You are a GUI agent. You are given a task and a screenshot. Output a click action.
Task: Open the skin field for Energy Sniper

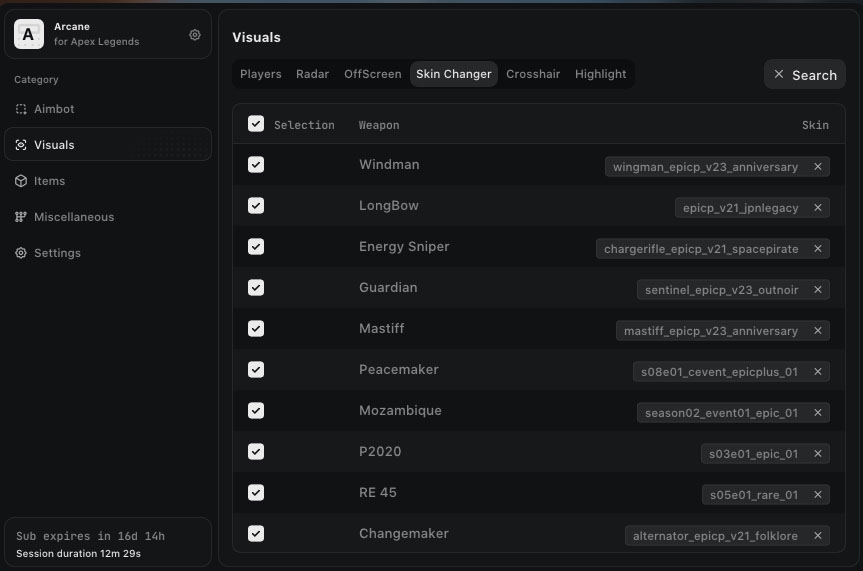701,249
